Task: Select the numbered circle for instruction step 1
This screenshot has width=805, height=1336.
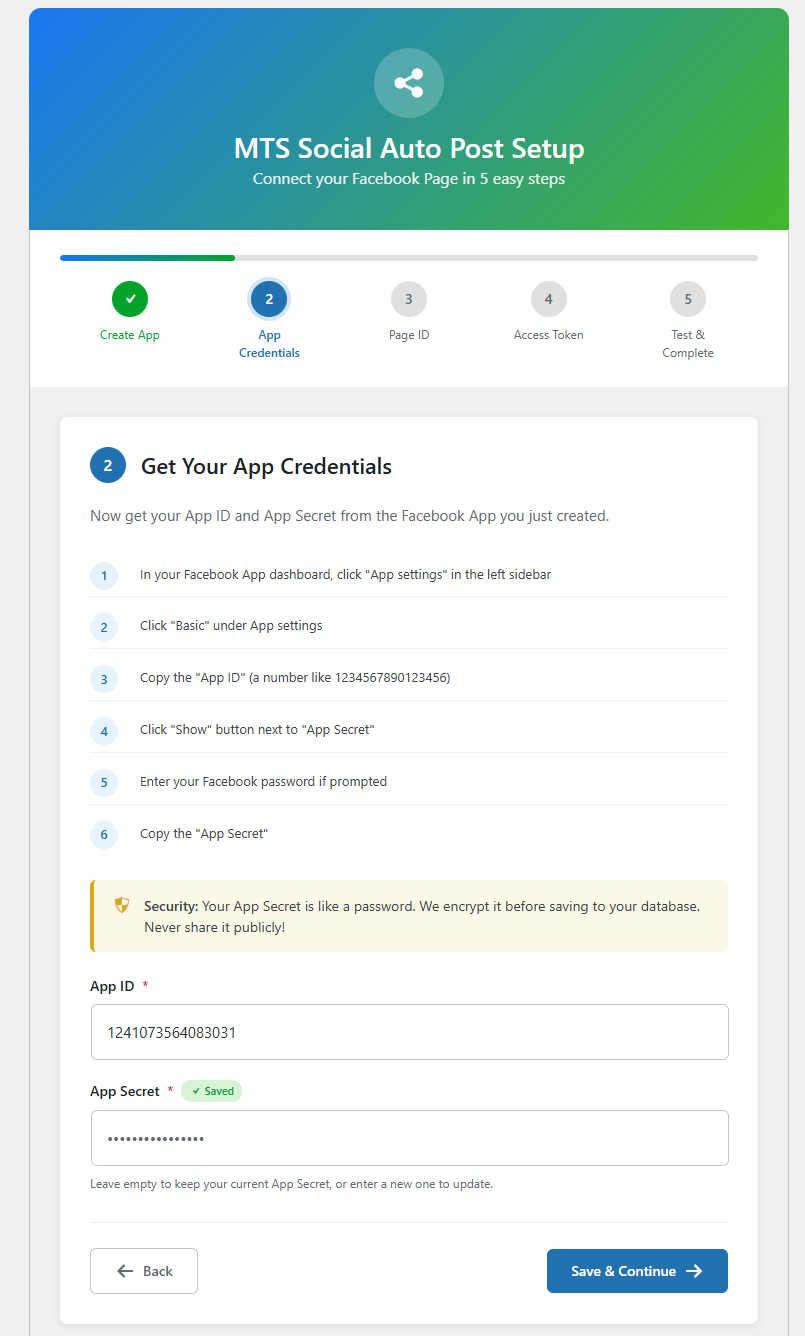Action: coord(104,575)
